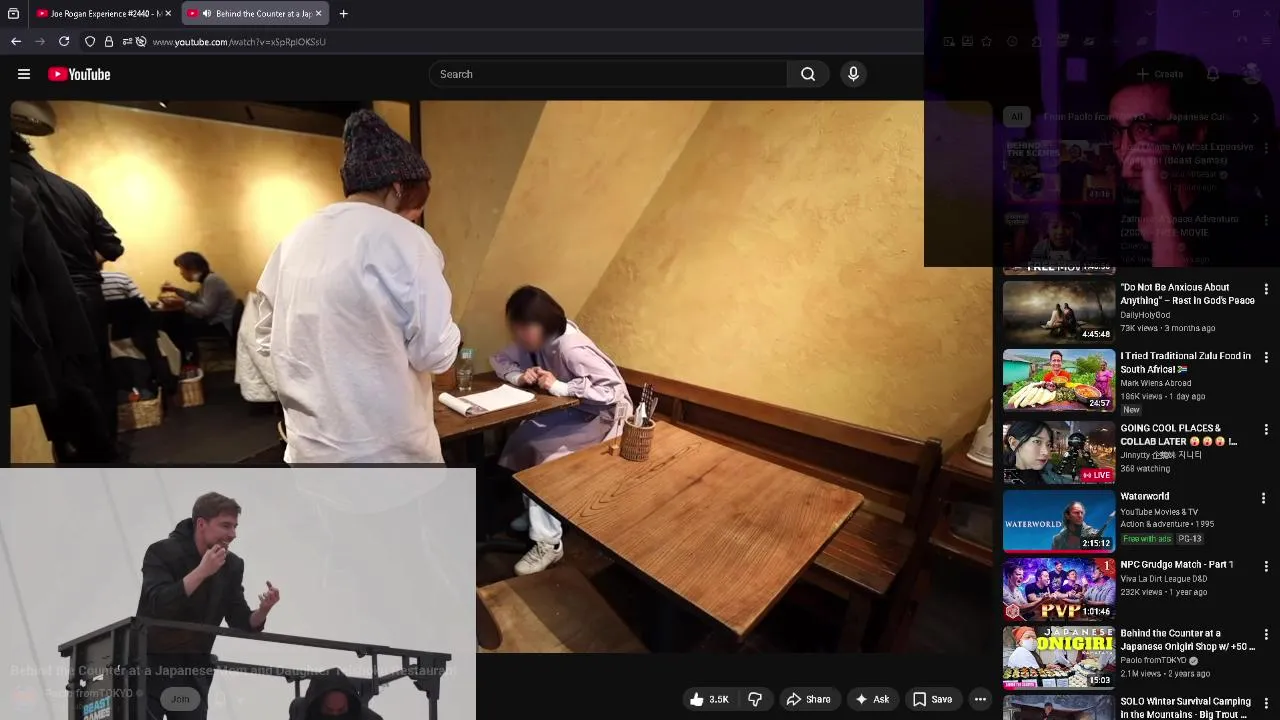This screenshot has width=1280, height=720.
Task: Go back with the browser back arrow
Action: click(x=16, y=41)
